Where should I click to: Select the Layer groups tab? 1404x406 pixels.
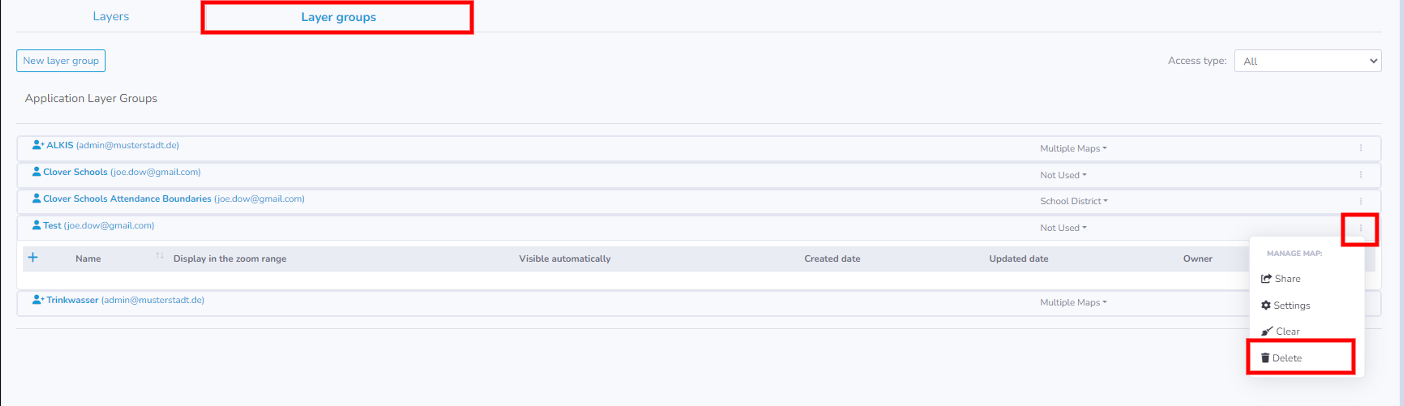338,17
